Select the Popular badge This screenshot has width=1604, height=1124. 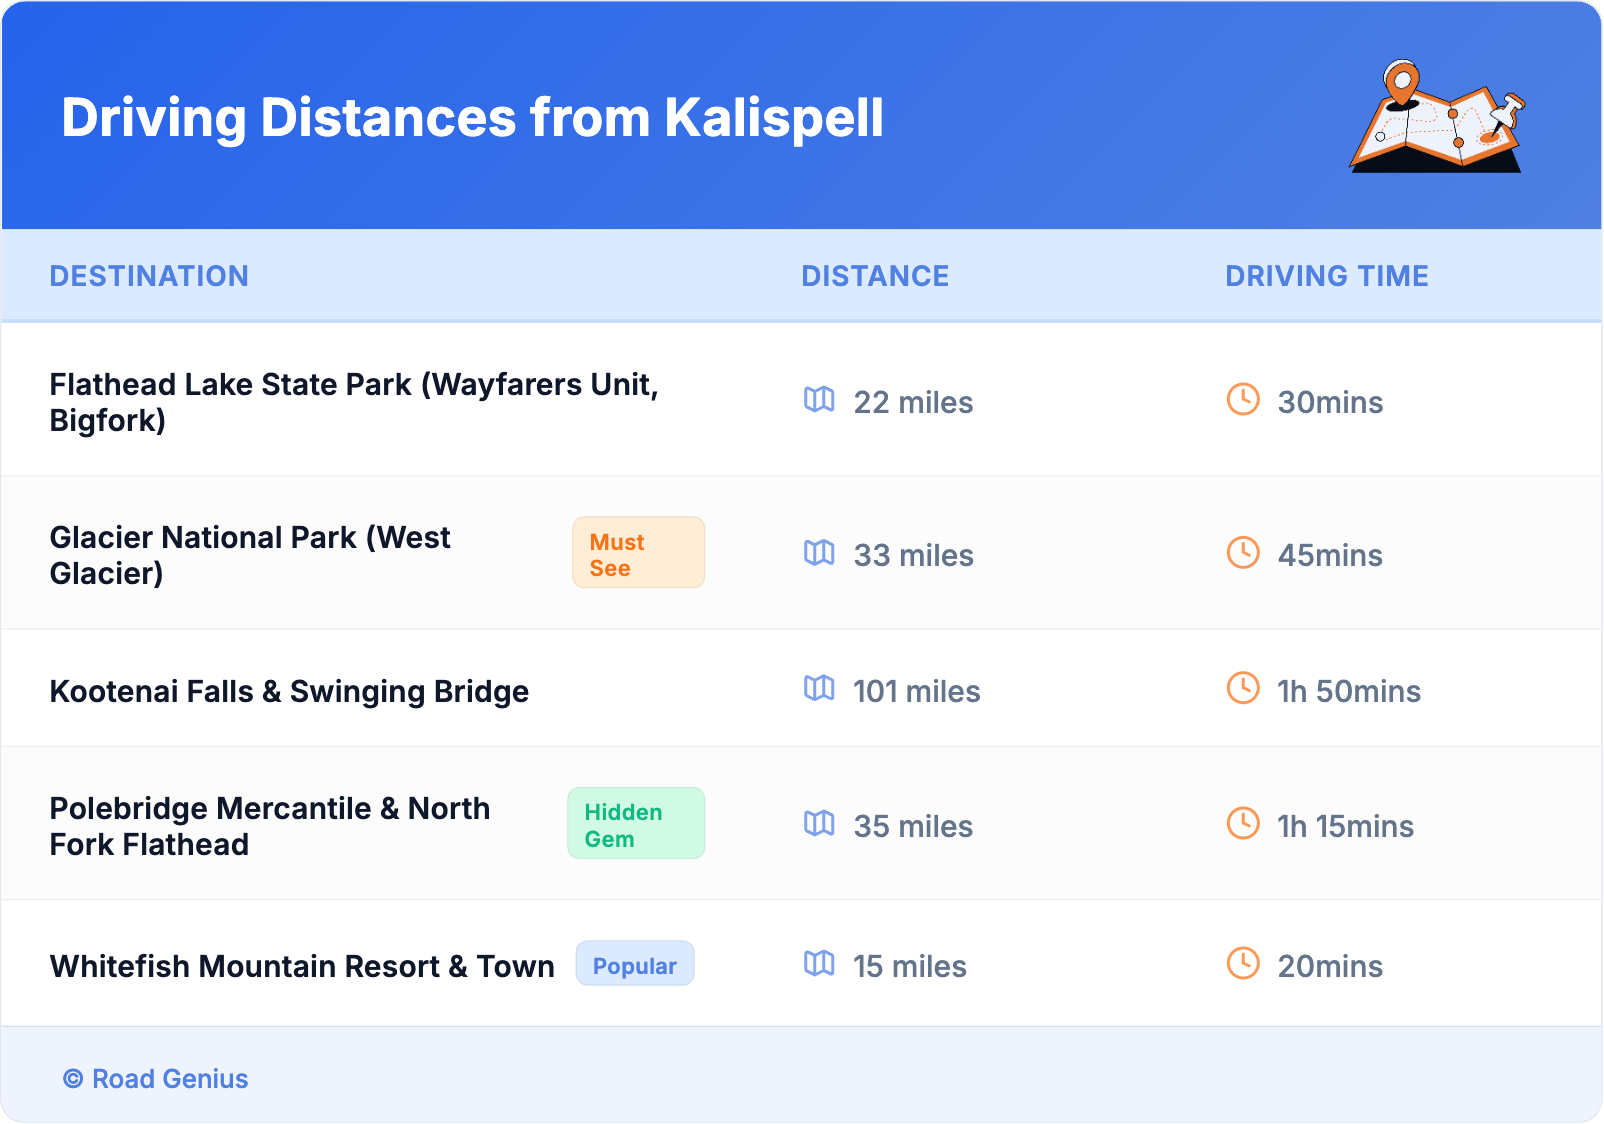click(635, 964)
